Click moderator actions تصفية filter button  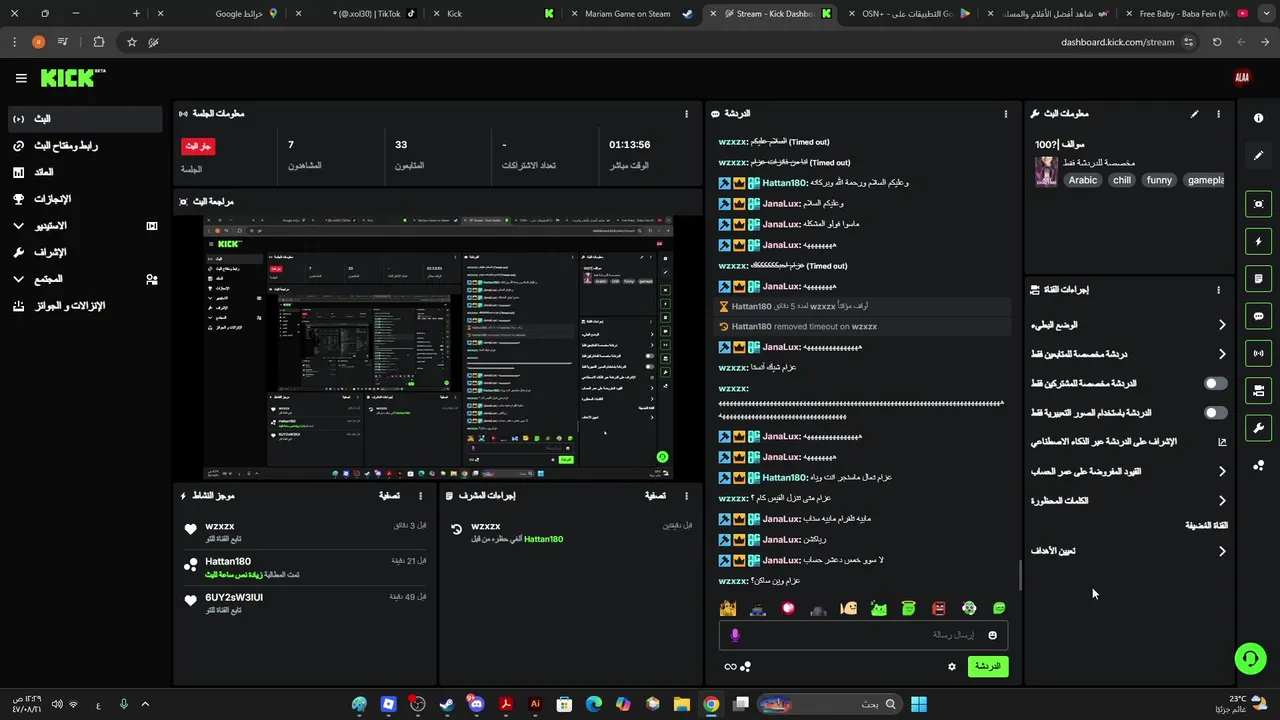click(x=655, y=496)
